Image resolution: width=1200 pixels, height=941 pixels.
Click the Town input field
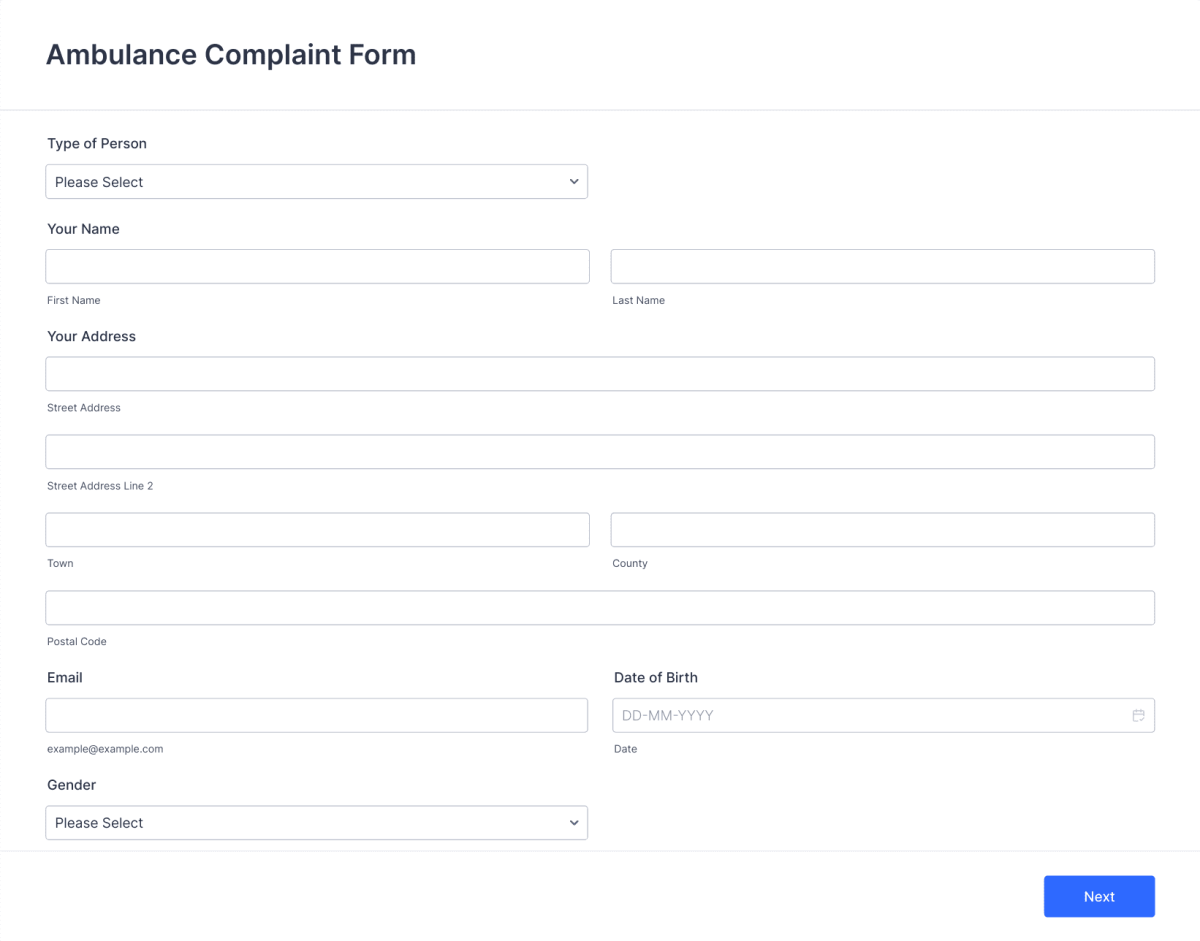click(x=317, y=529)
